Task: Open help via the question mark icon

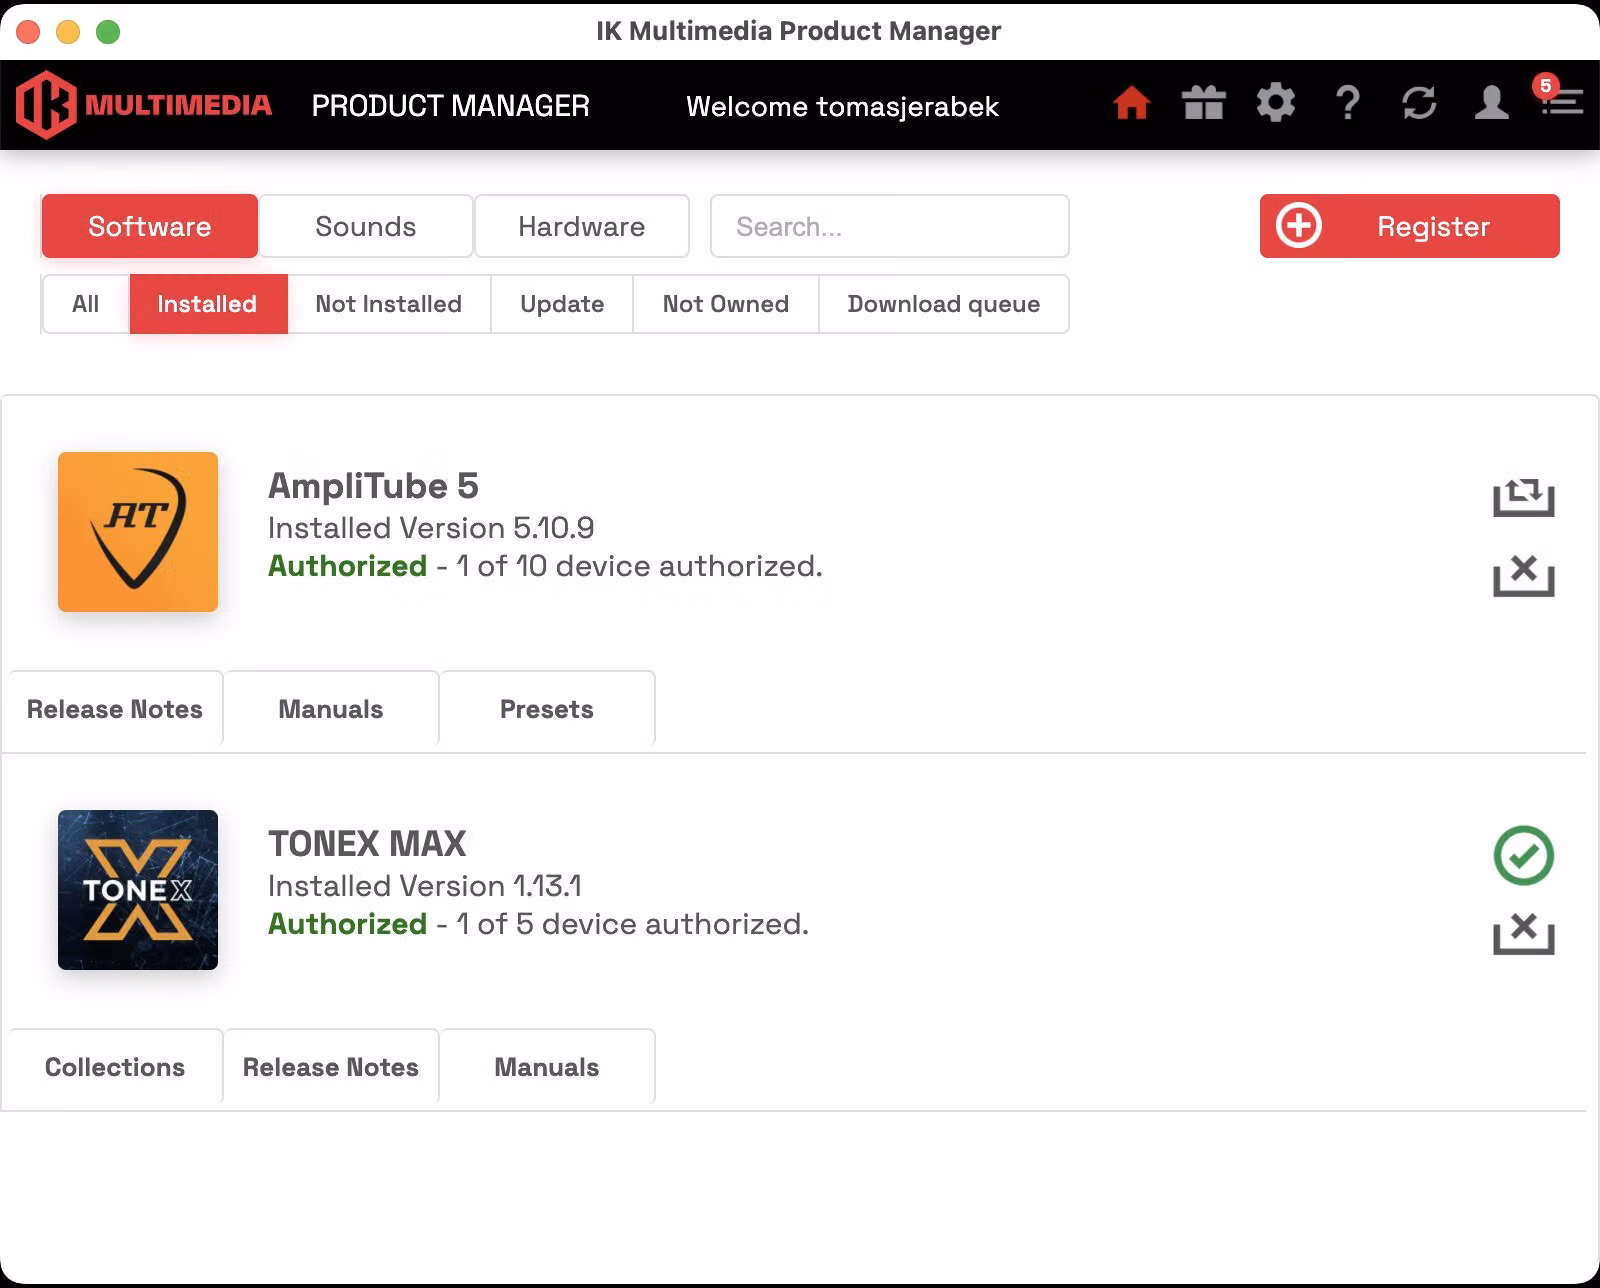Action: tap(1348, 103)
